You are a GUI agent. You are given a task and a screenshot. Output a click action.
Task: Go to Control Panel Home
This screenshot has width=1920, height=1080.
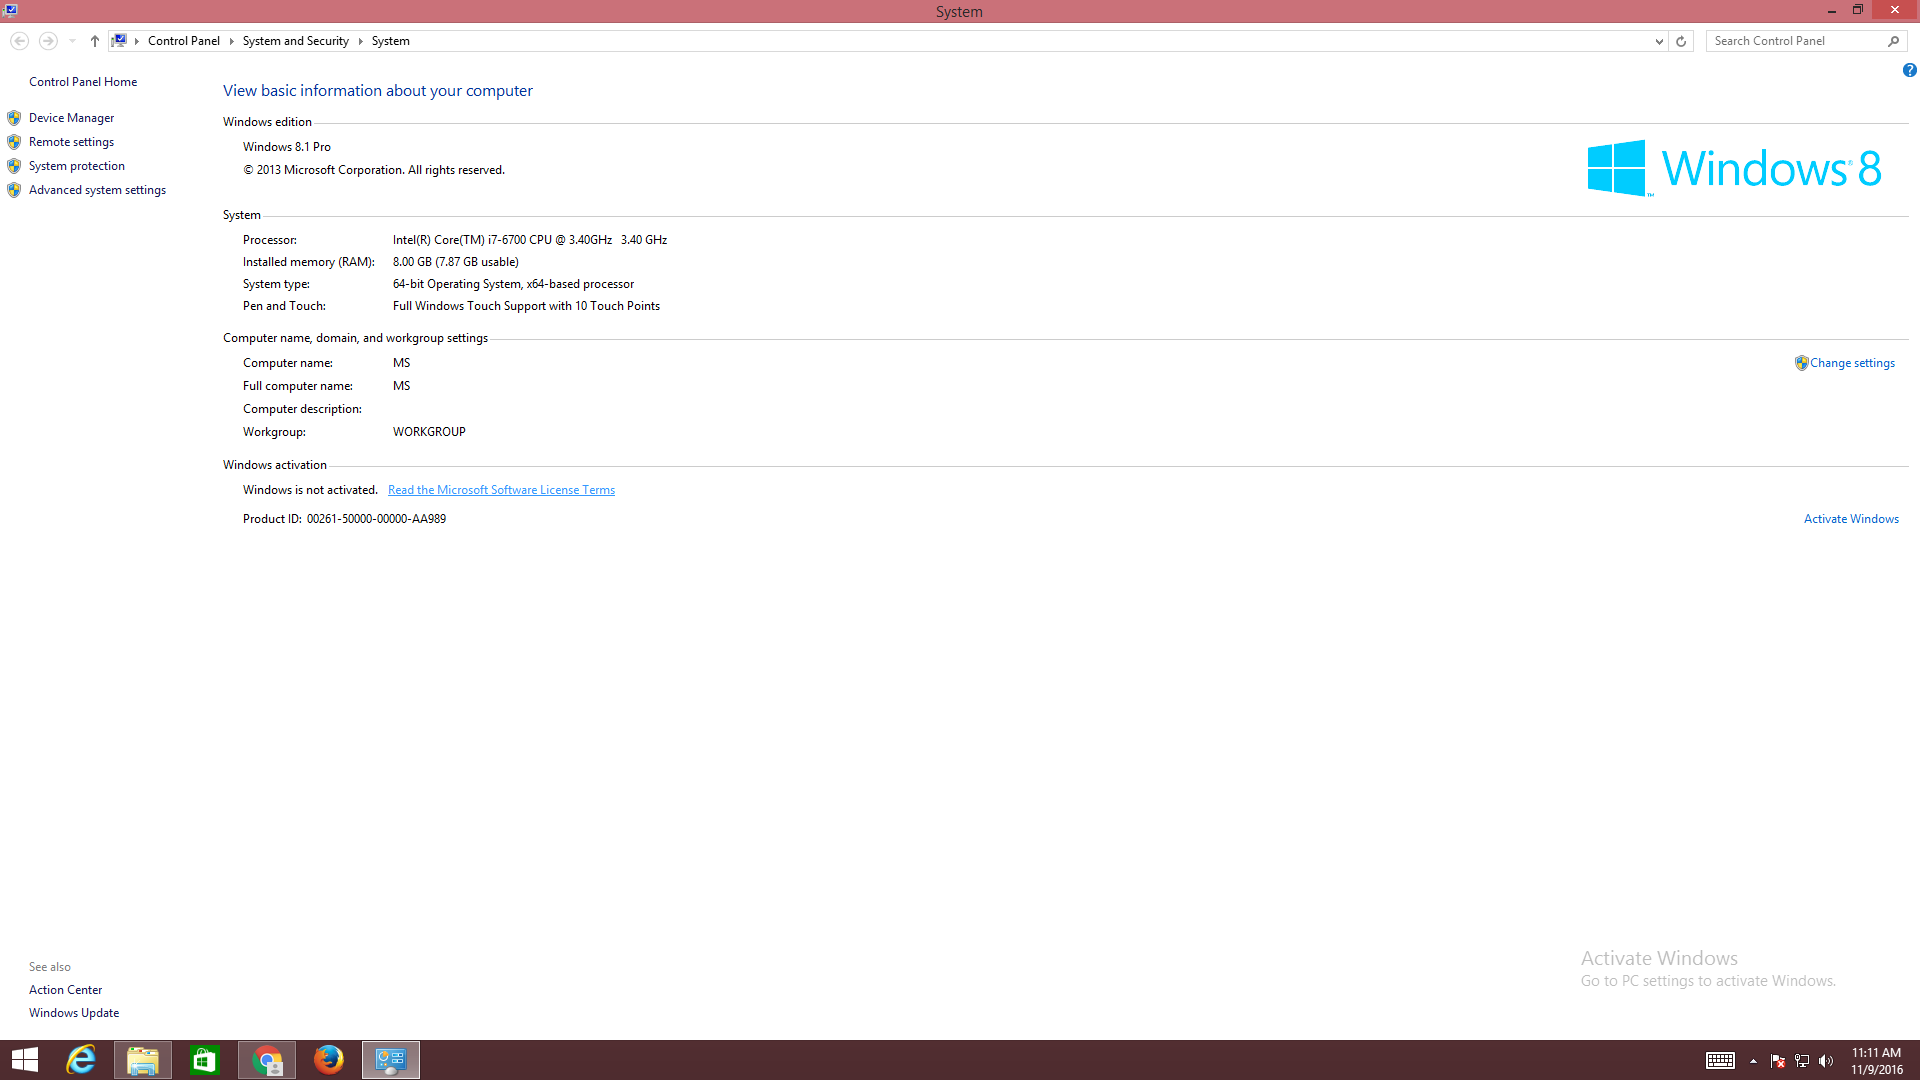click(83, 82)
